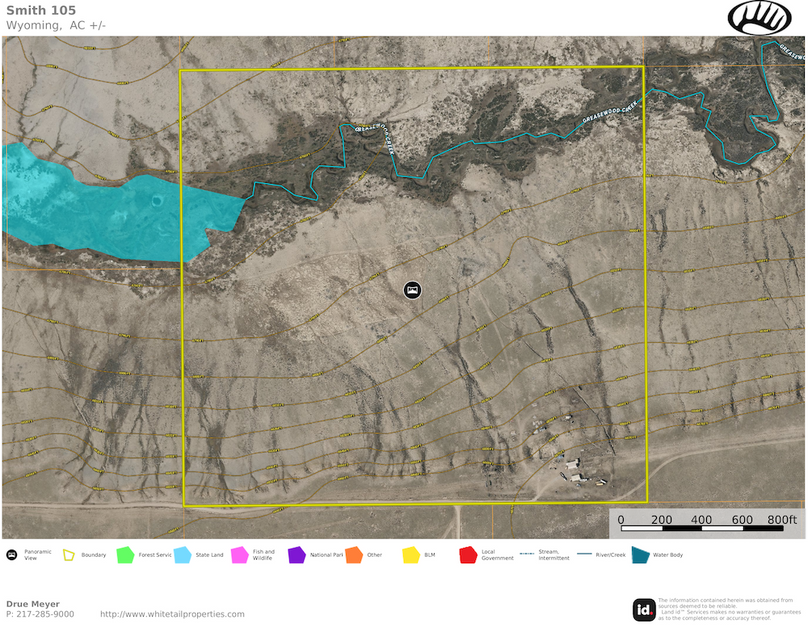Screen dimensions: 808x625
Task: Select the yellow BLM legend icon
Action: point(410,554)
